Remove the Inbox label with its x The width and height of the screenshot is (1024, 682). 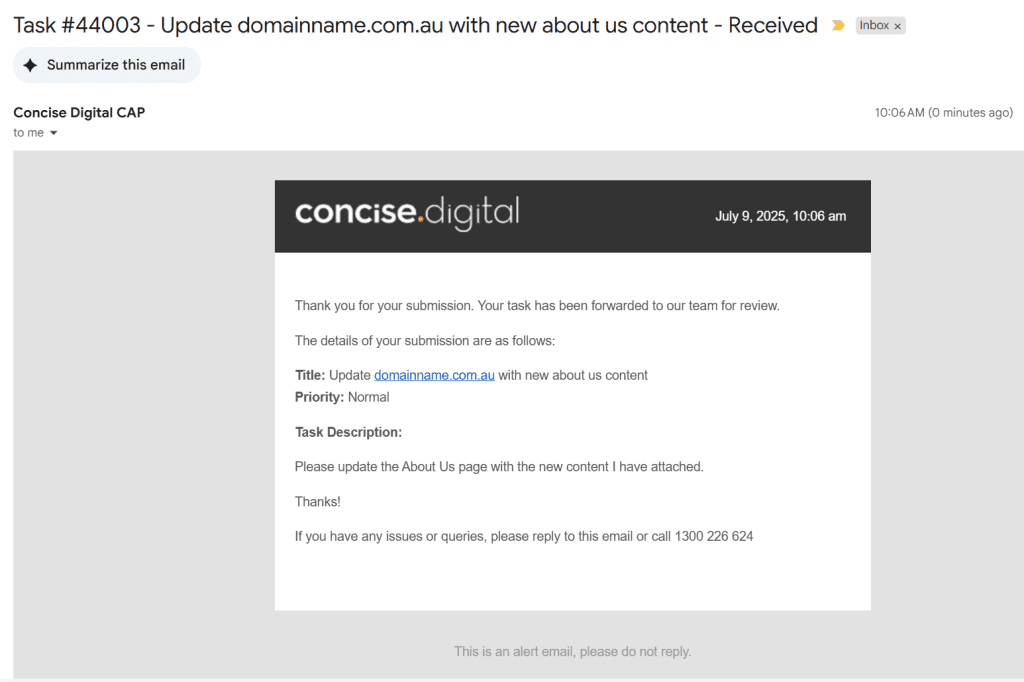pos(897,26)
